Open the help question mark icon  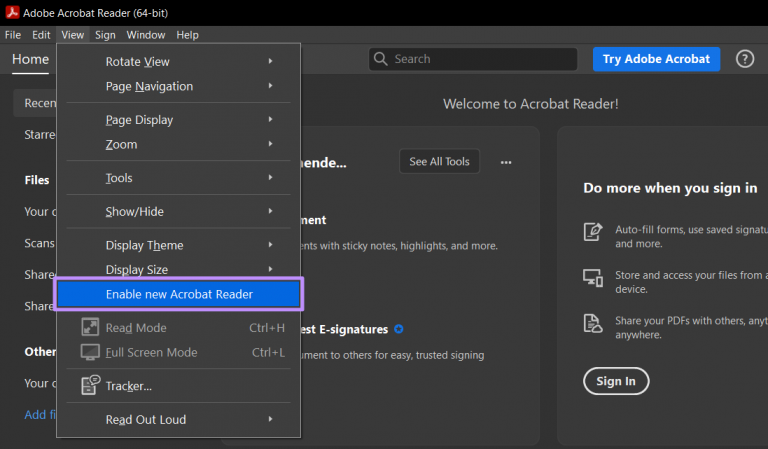pyautogui.click(x=744, y=59)
